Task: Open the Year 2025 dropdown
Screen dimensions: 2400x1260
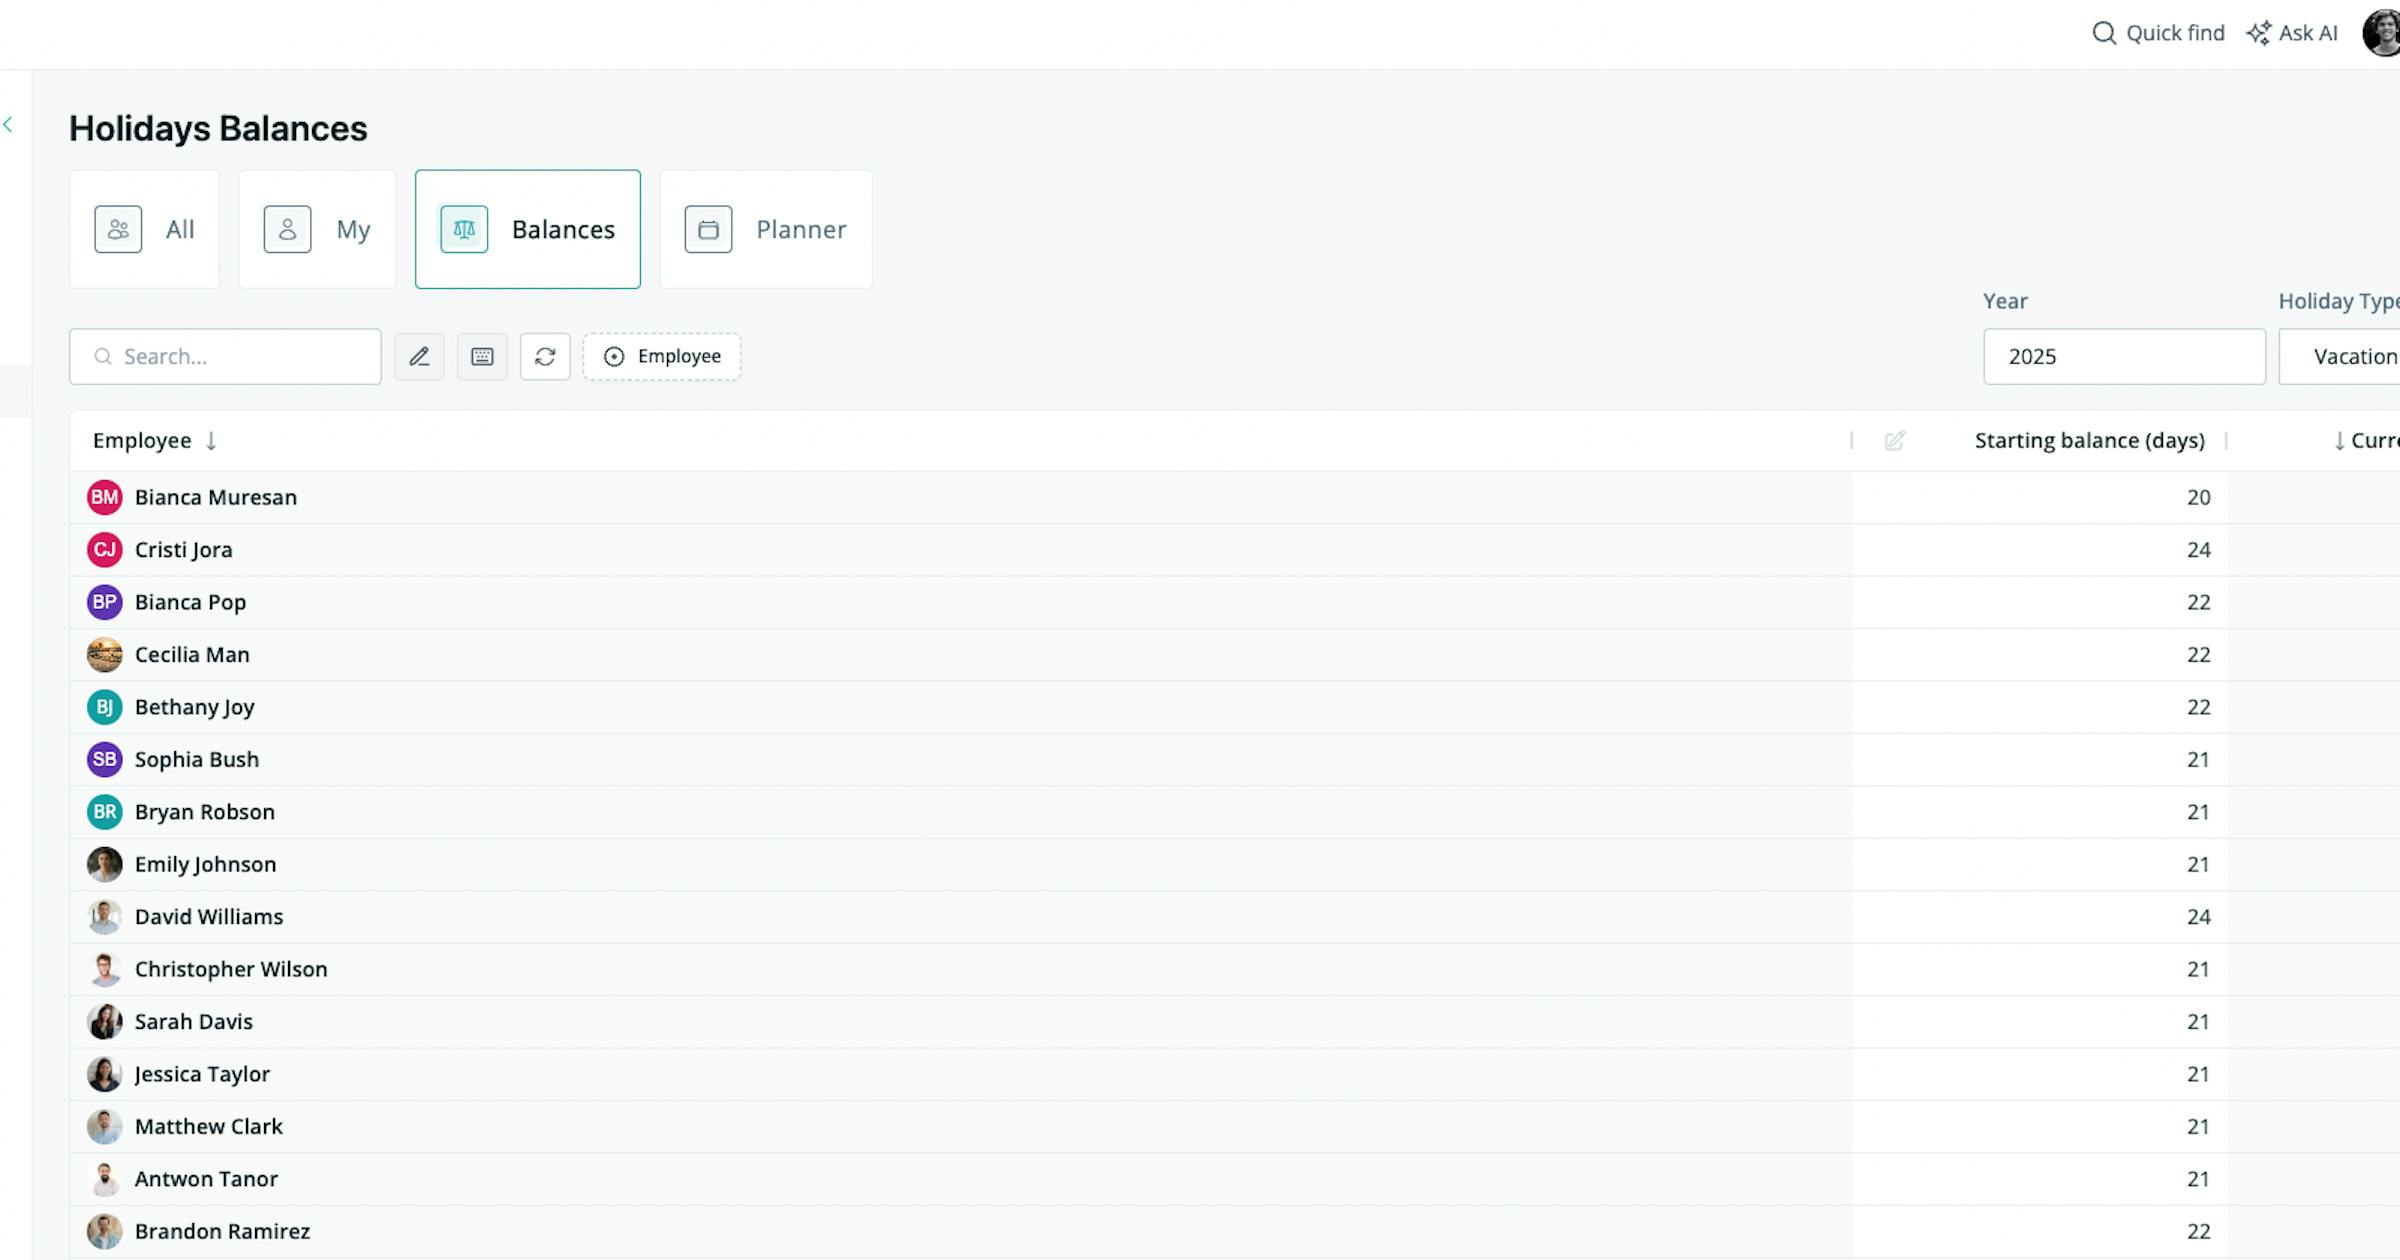Action: (2124, 356)
